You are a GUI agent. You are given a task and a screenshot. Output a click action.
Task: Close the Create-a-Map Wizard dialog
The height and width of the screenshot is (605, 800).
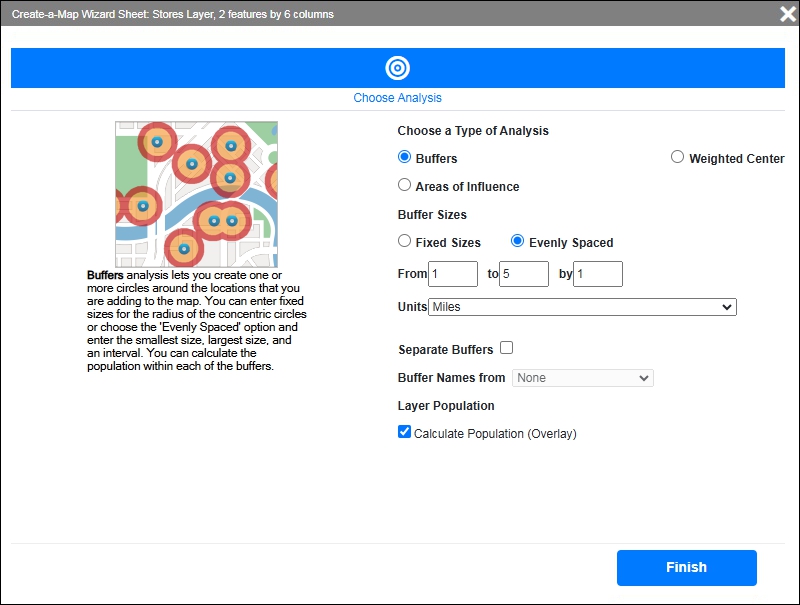click(787, 14)
